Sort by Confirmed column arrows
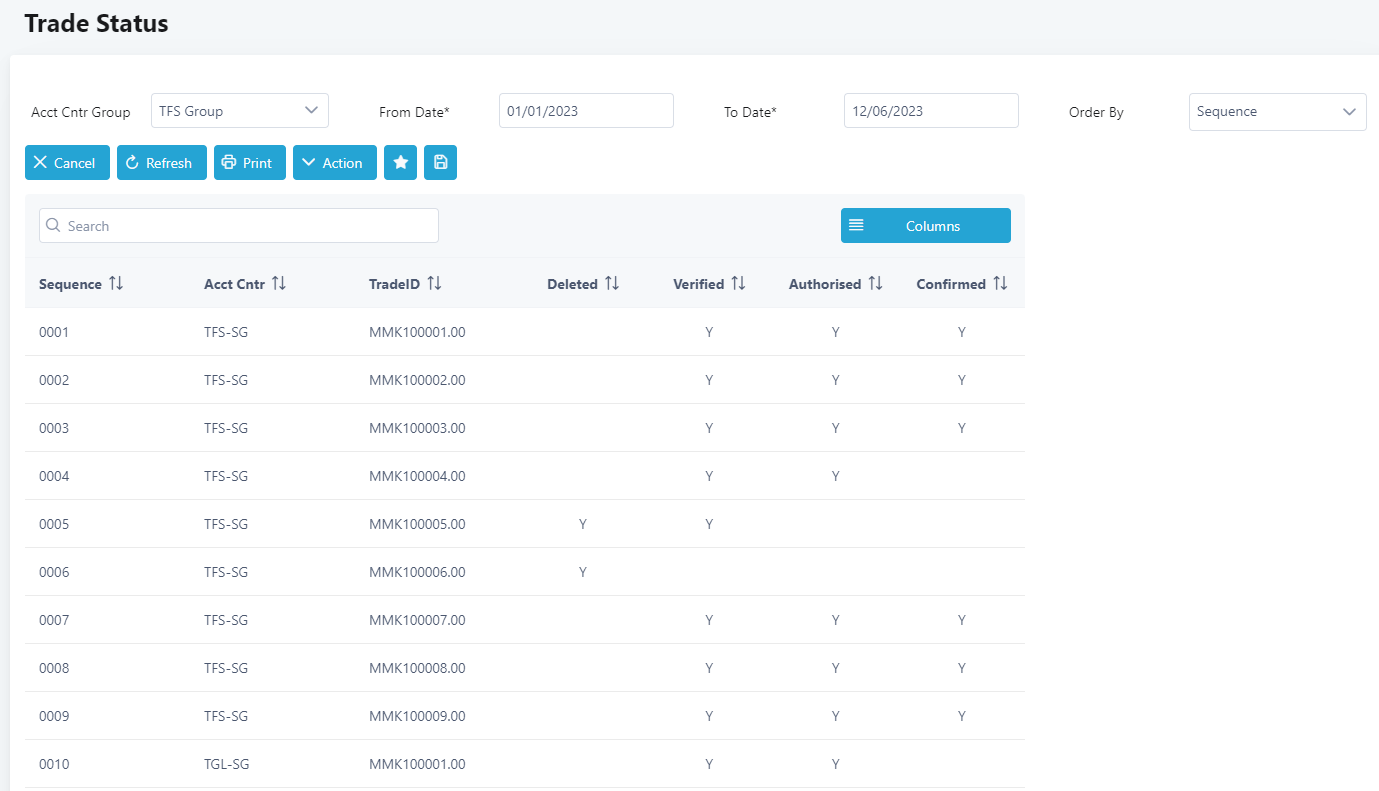 [x=1000, y=284]
